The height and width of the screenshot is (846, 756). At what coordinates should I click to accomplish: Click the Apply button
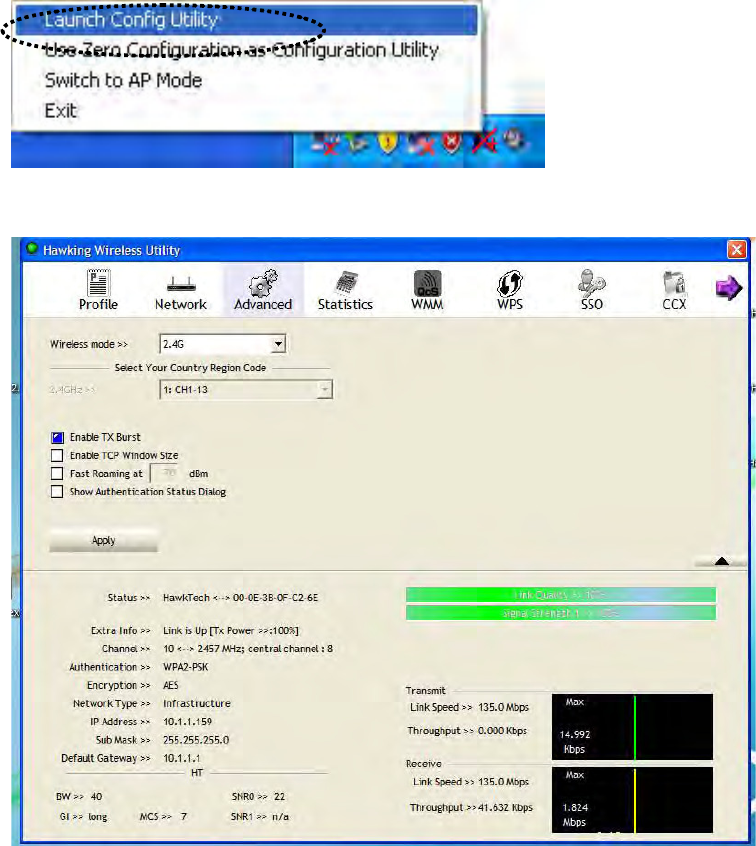[x=104, y=540]
